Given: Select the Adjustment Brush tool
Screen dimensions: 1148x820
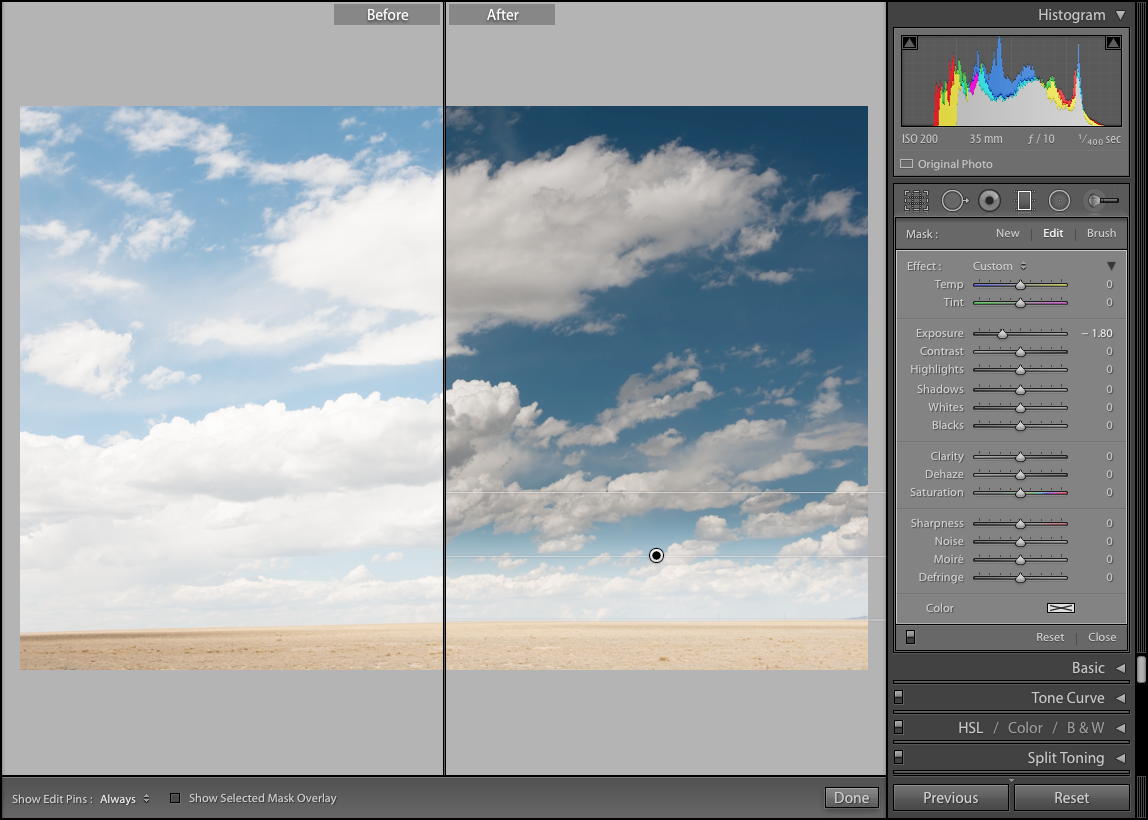Looking at the screenshot, I should (1098, 200).
